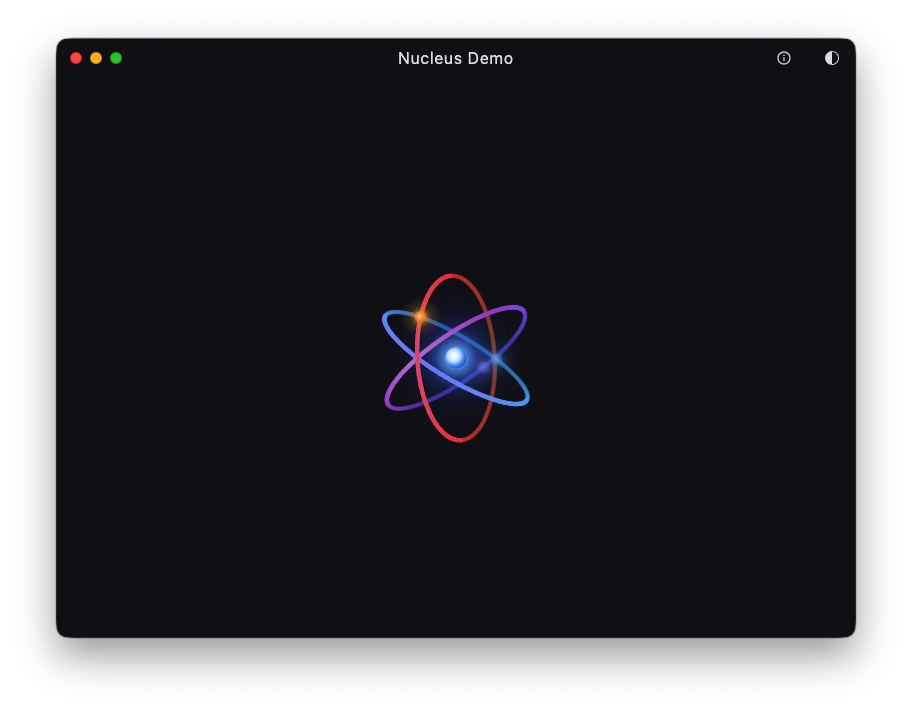
Task: Close the Nucleus Demo window
Action: [x=76, y=58]
